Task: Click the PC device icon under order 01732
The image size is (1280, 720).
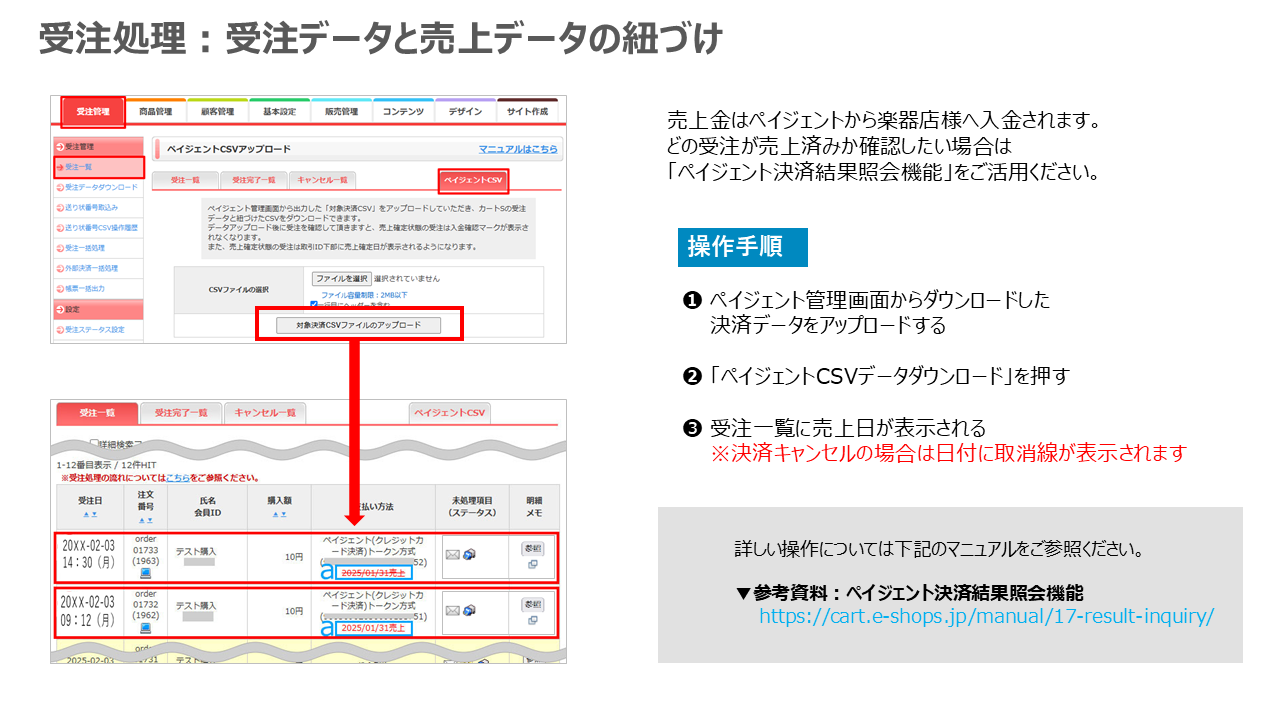Action: (x=146, y=628)
